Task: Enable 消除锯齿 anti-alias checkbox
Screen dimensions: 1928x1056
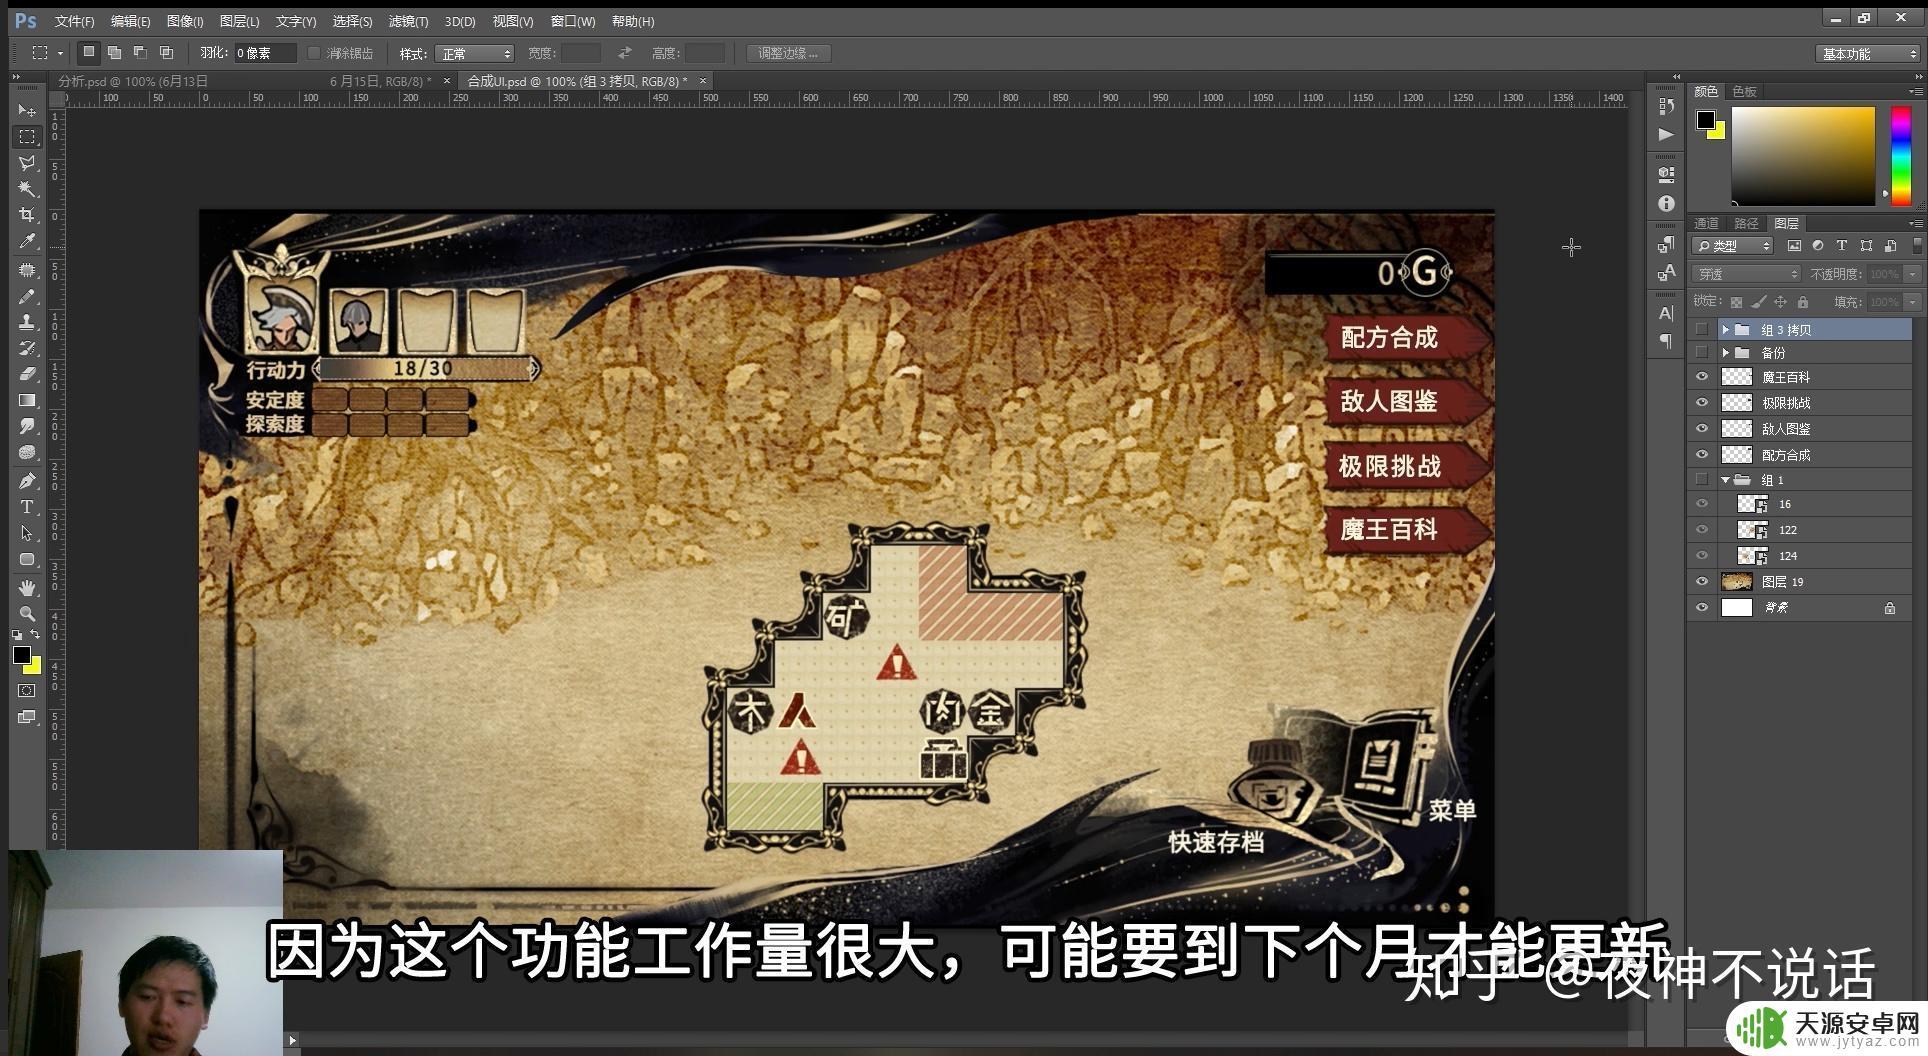Action: pos(314,53)
